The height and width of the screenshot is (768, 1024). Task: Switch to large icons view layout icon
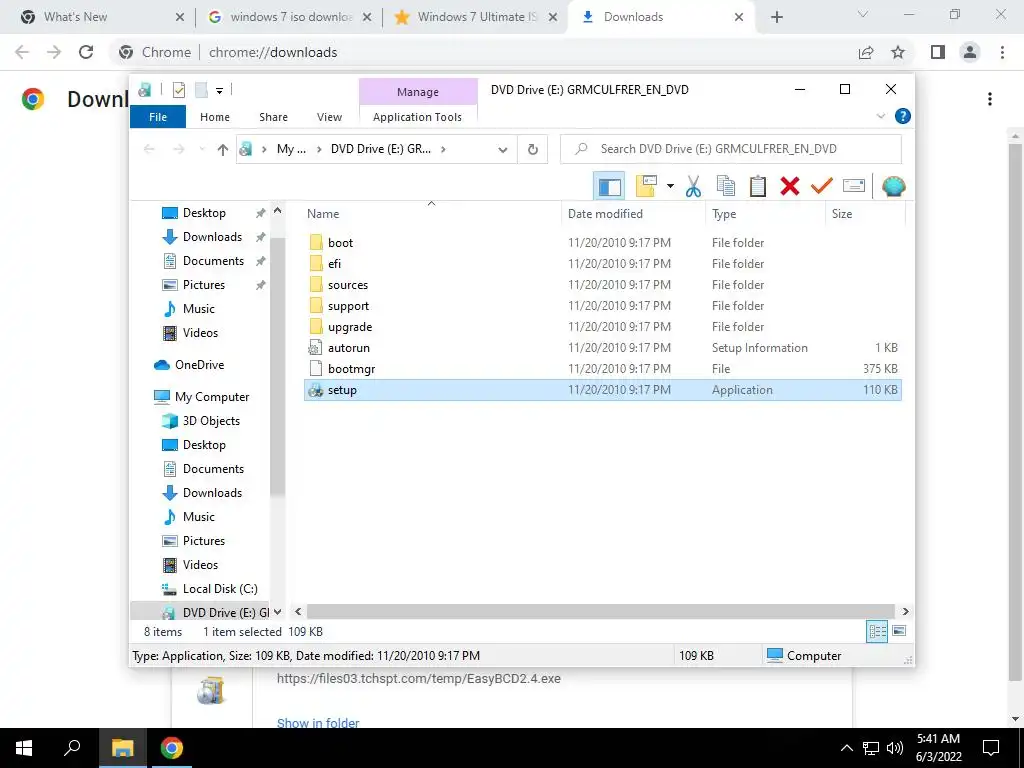(x=899, y=631)
